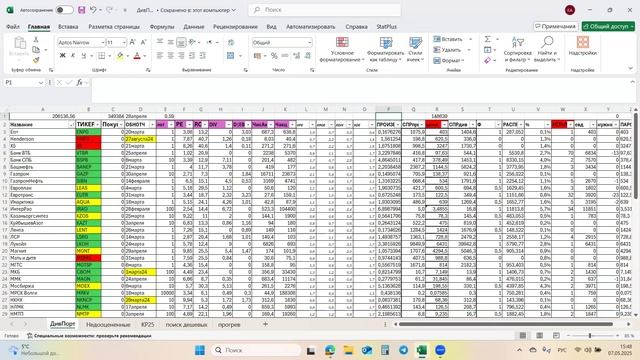Insert AutoSum sigma function
The width and height of the screenshot is (640, 360).
tap(487, 39)
